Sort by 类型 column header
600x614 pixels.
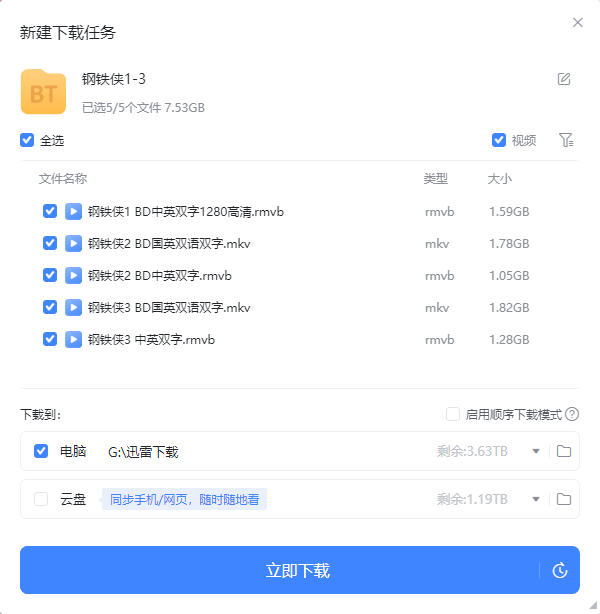coord(436,179)
